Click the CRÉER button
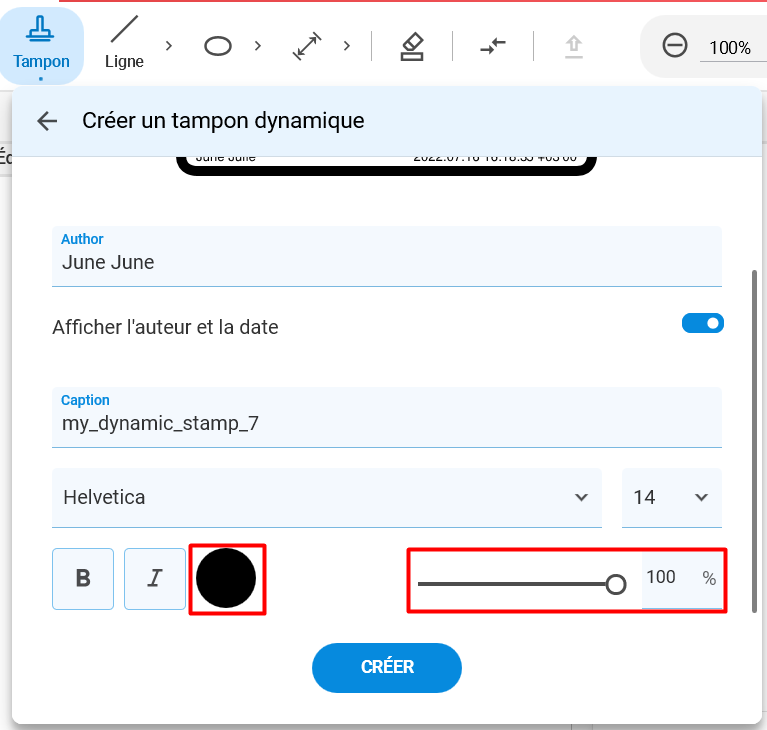This screenshot has width=767, height=730. (387, 667)
